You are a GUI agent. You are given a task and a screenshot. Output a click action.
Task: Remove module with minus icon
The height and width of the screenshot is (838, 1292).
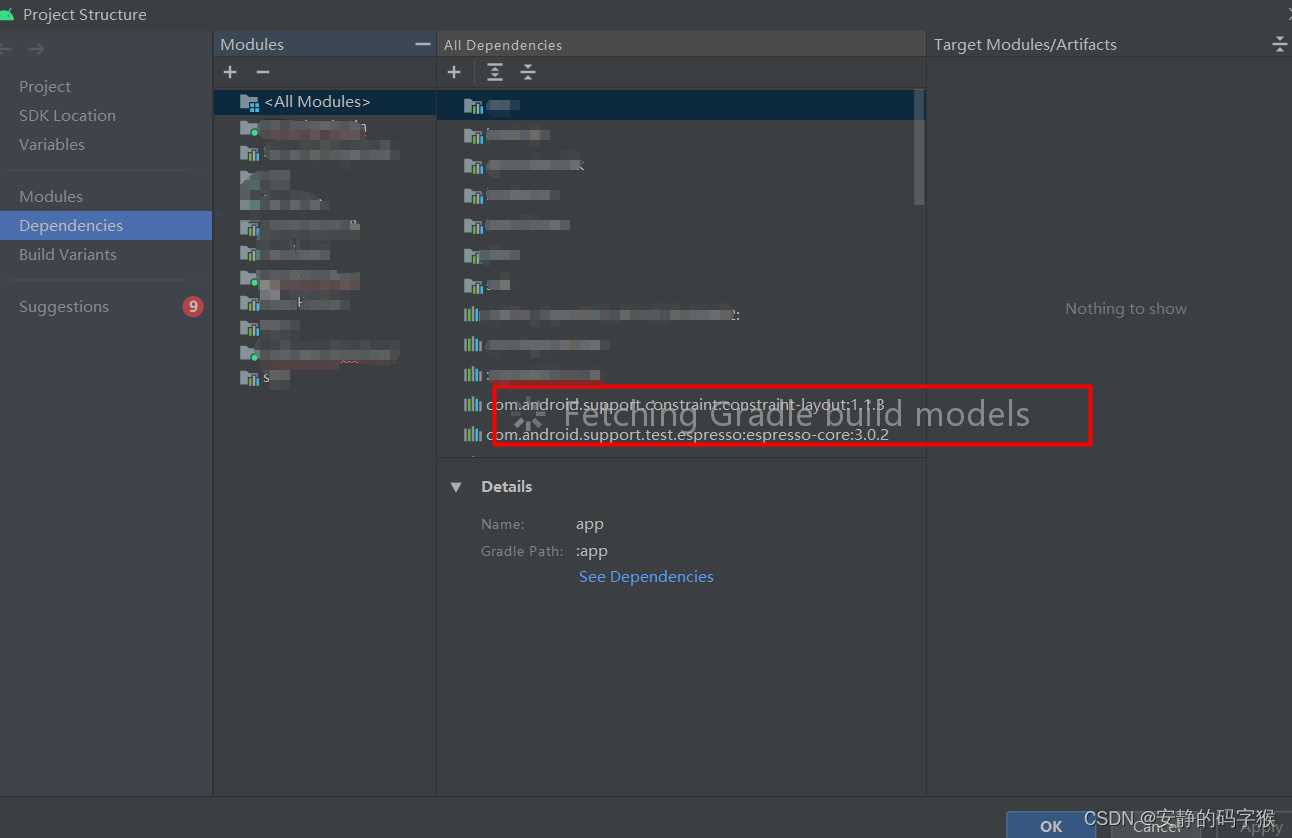pyautogui.click(x=263, y=72)
